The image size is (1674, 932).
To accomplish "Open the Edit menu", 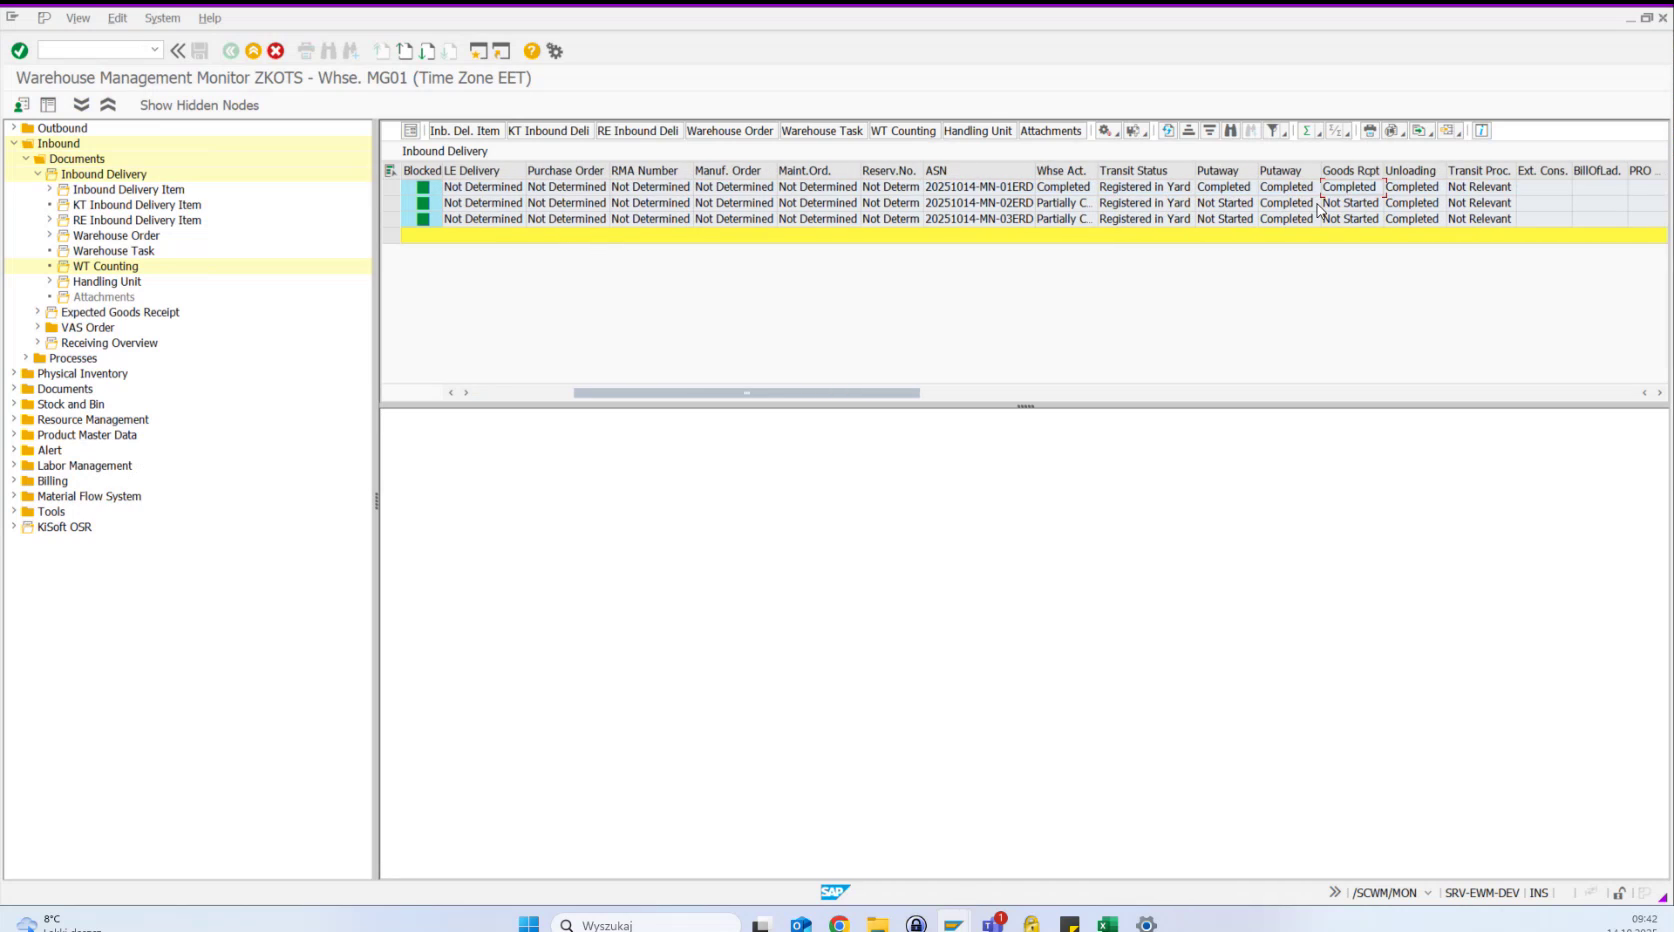I will click(x=117, y=17).
